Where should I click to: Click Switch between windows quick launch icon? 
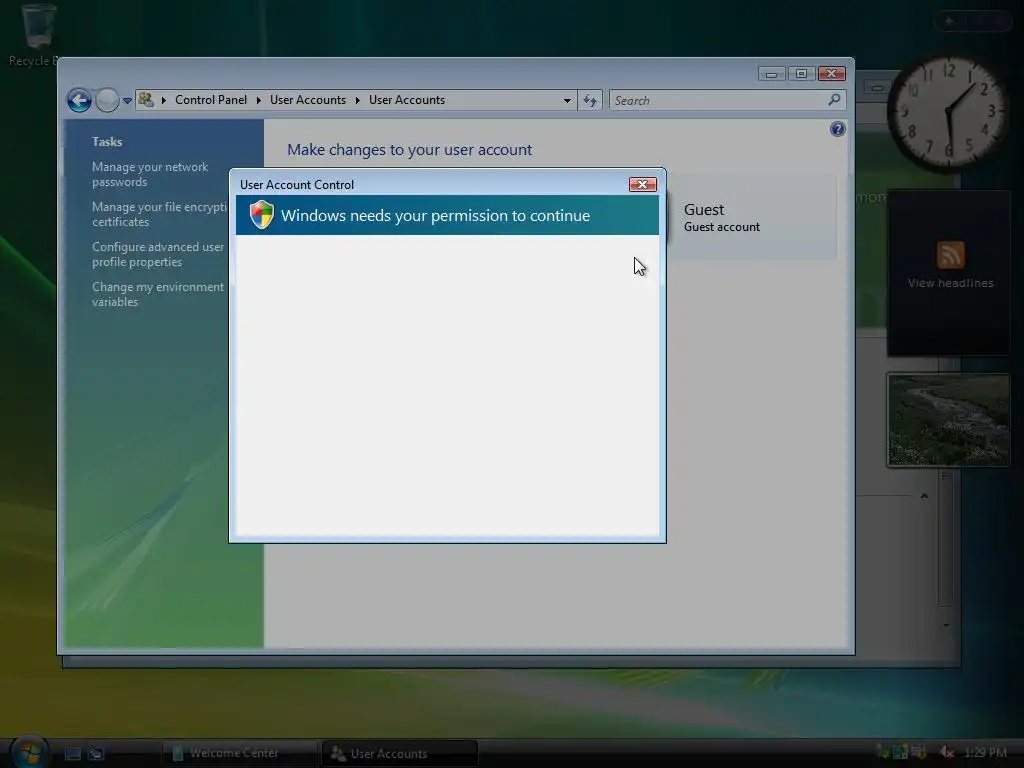(x=96, y=754)
